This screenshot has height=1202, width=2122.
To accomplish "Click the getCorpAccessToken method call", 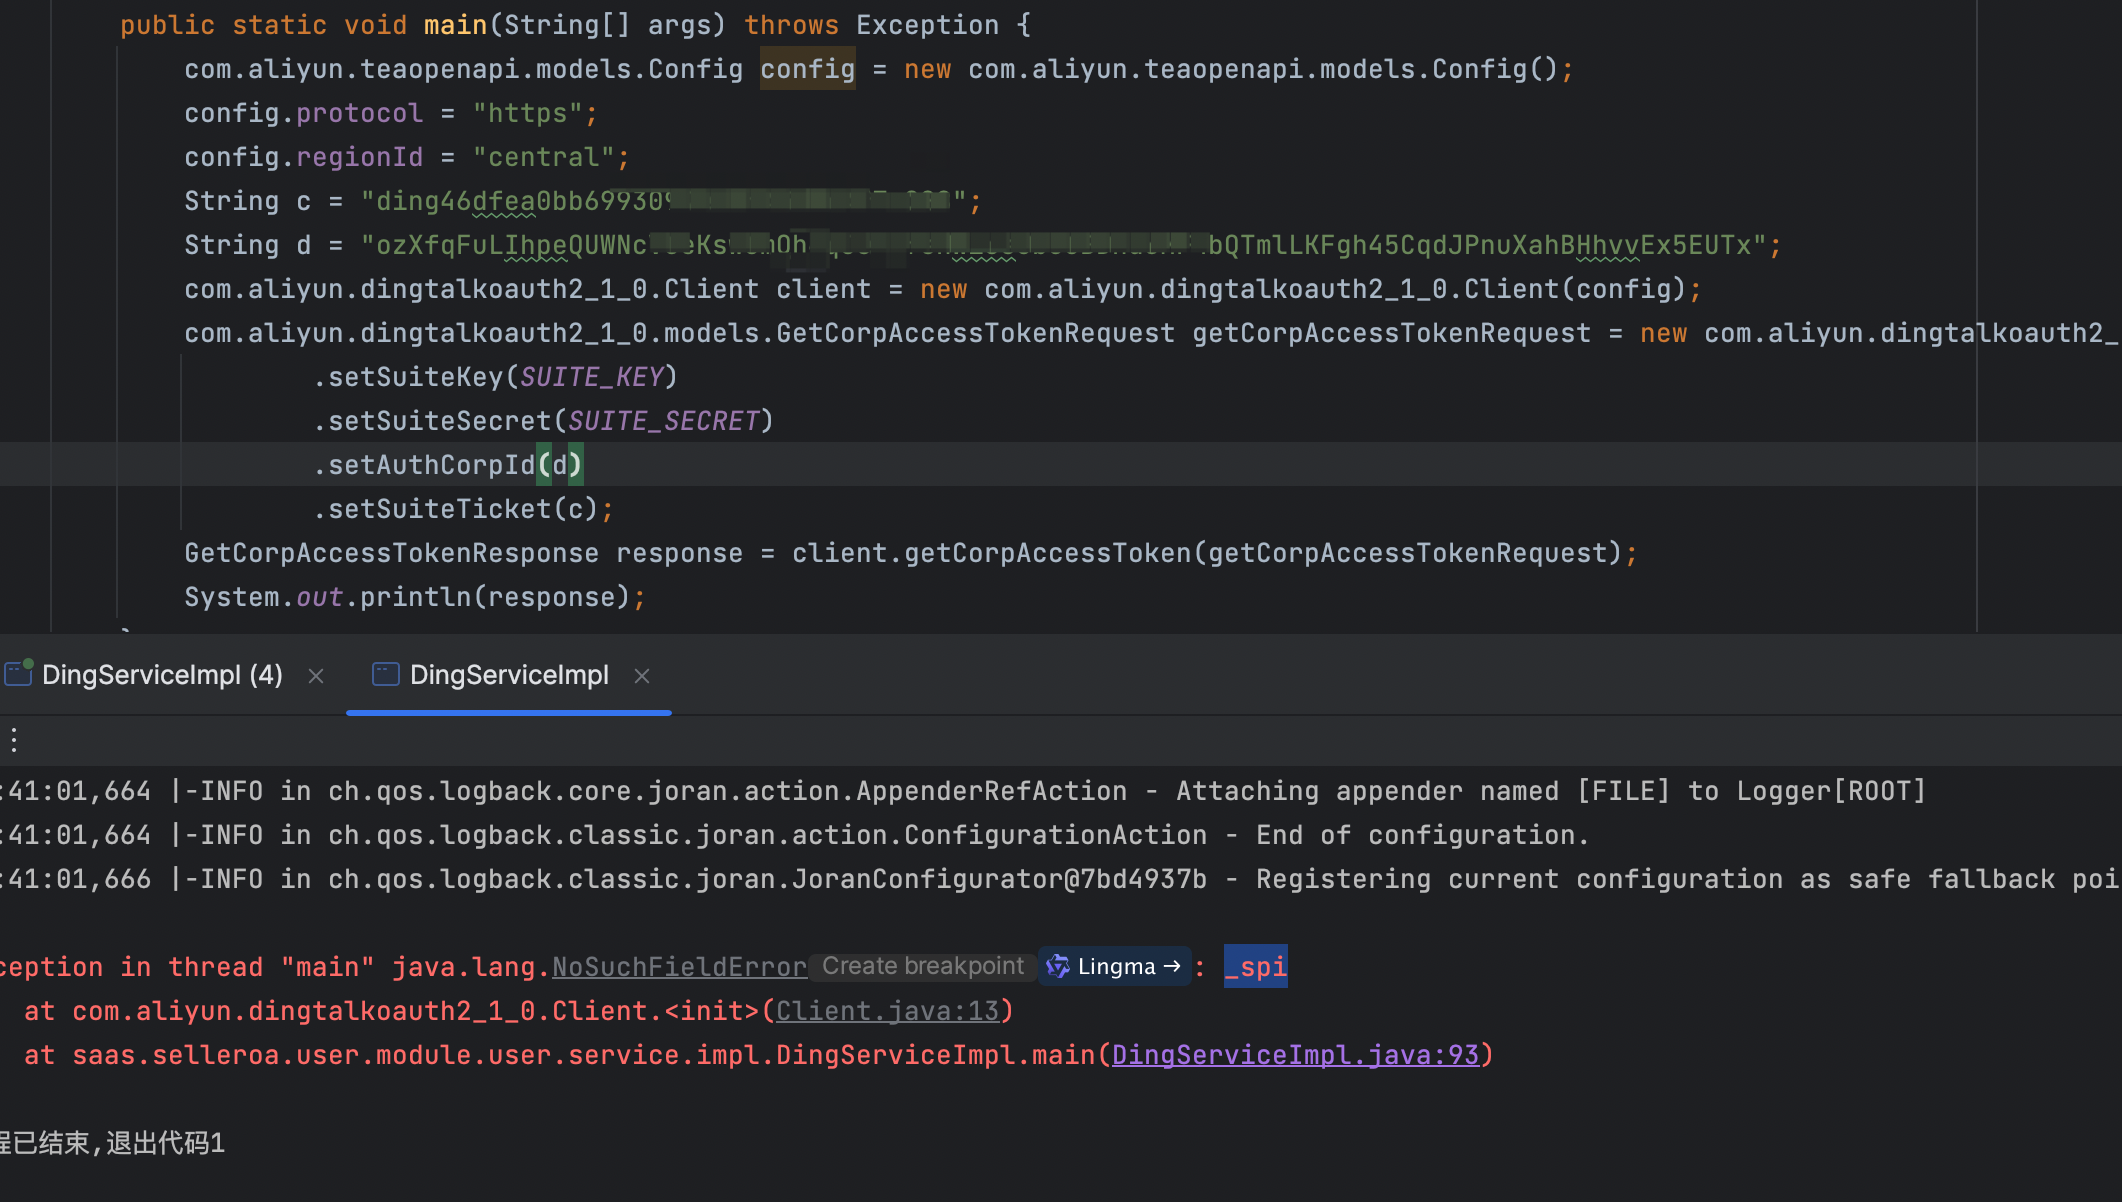I will click(1048, 553).
